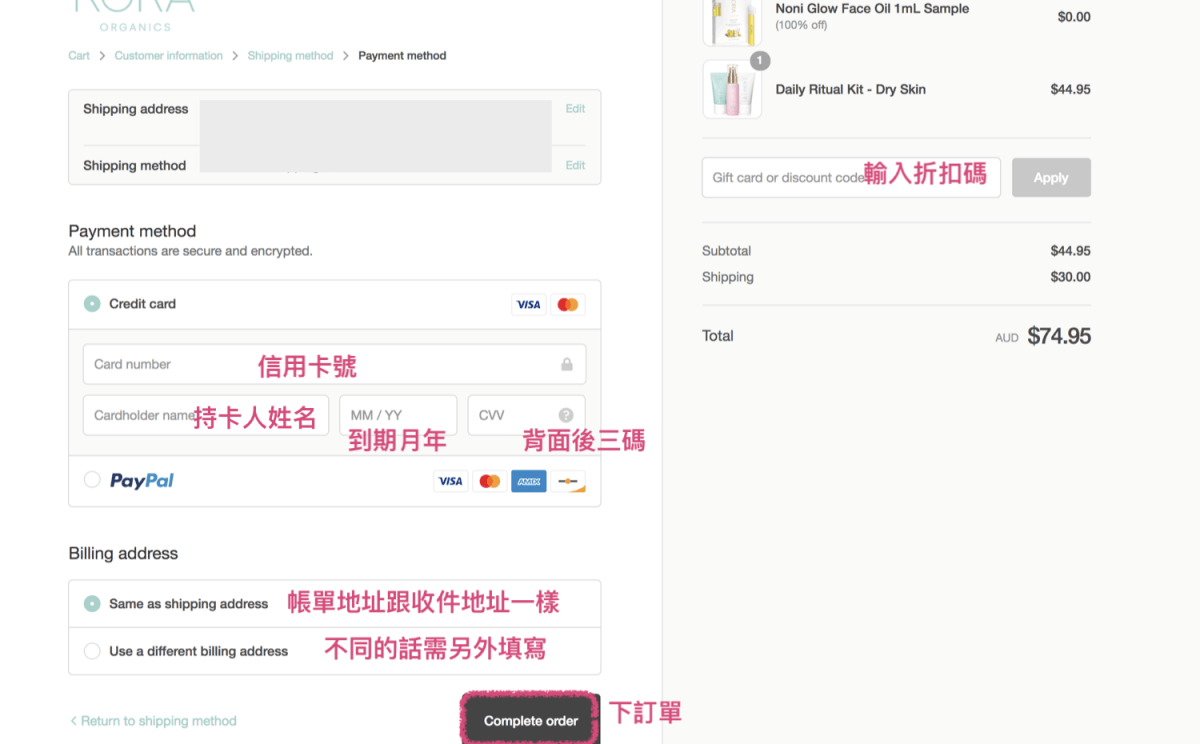
Task: Click the Visa card icon next to Credit card
Action: click(528, 304)
